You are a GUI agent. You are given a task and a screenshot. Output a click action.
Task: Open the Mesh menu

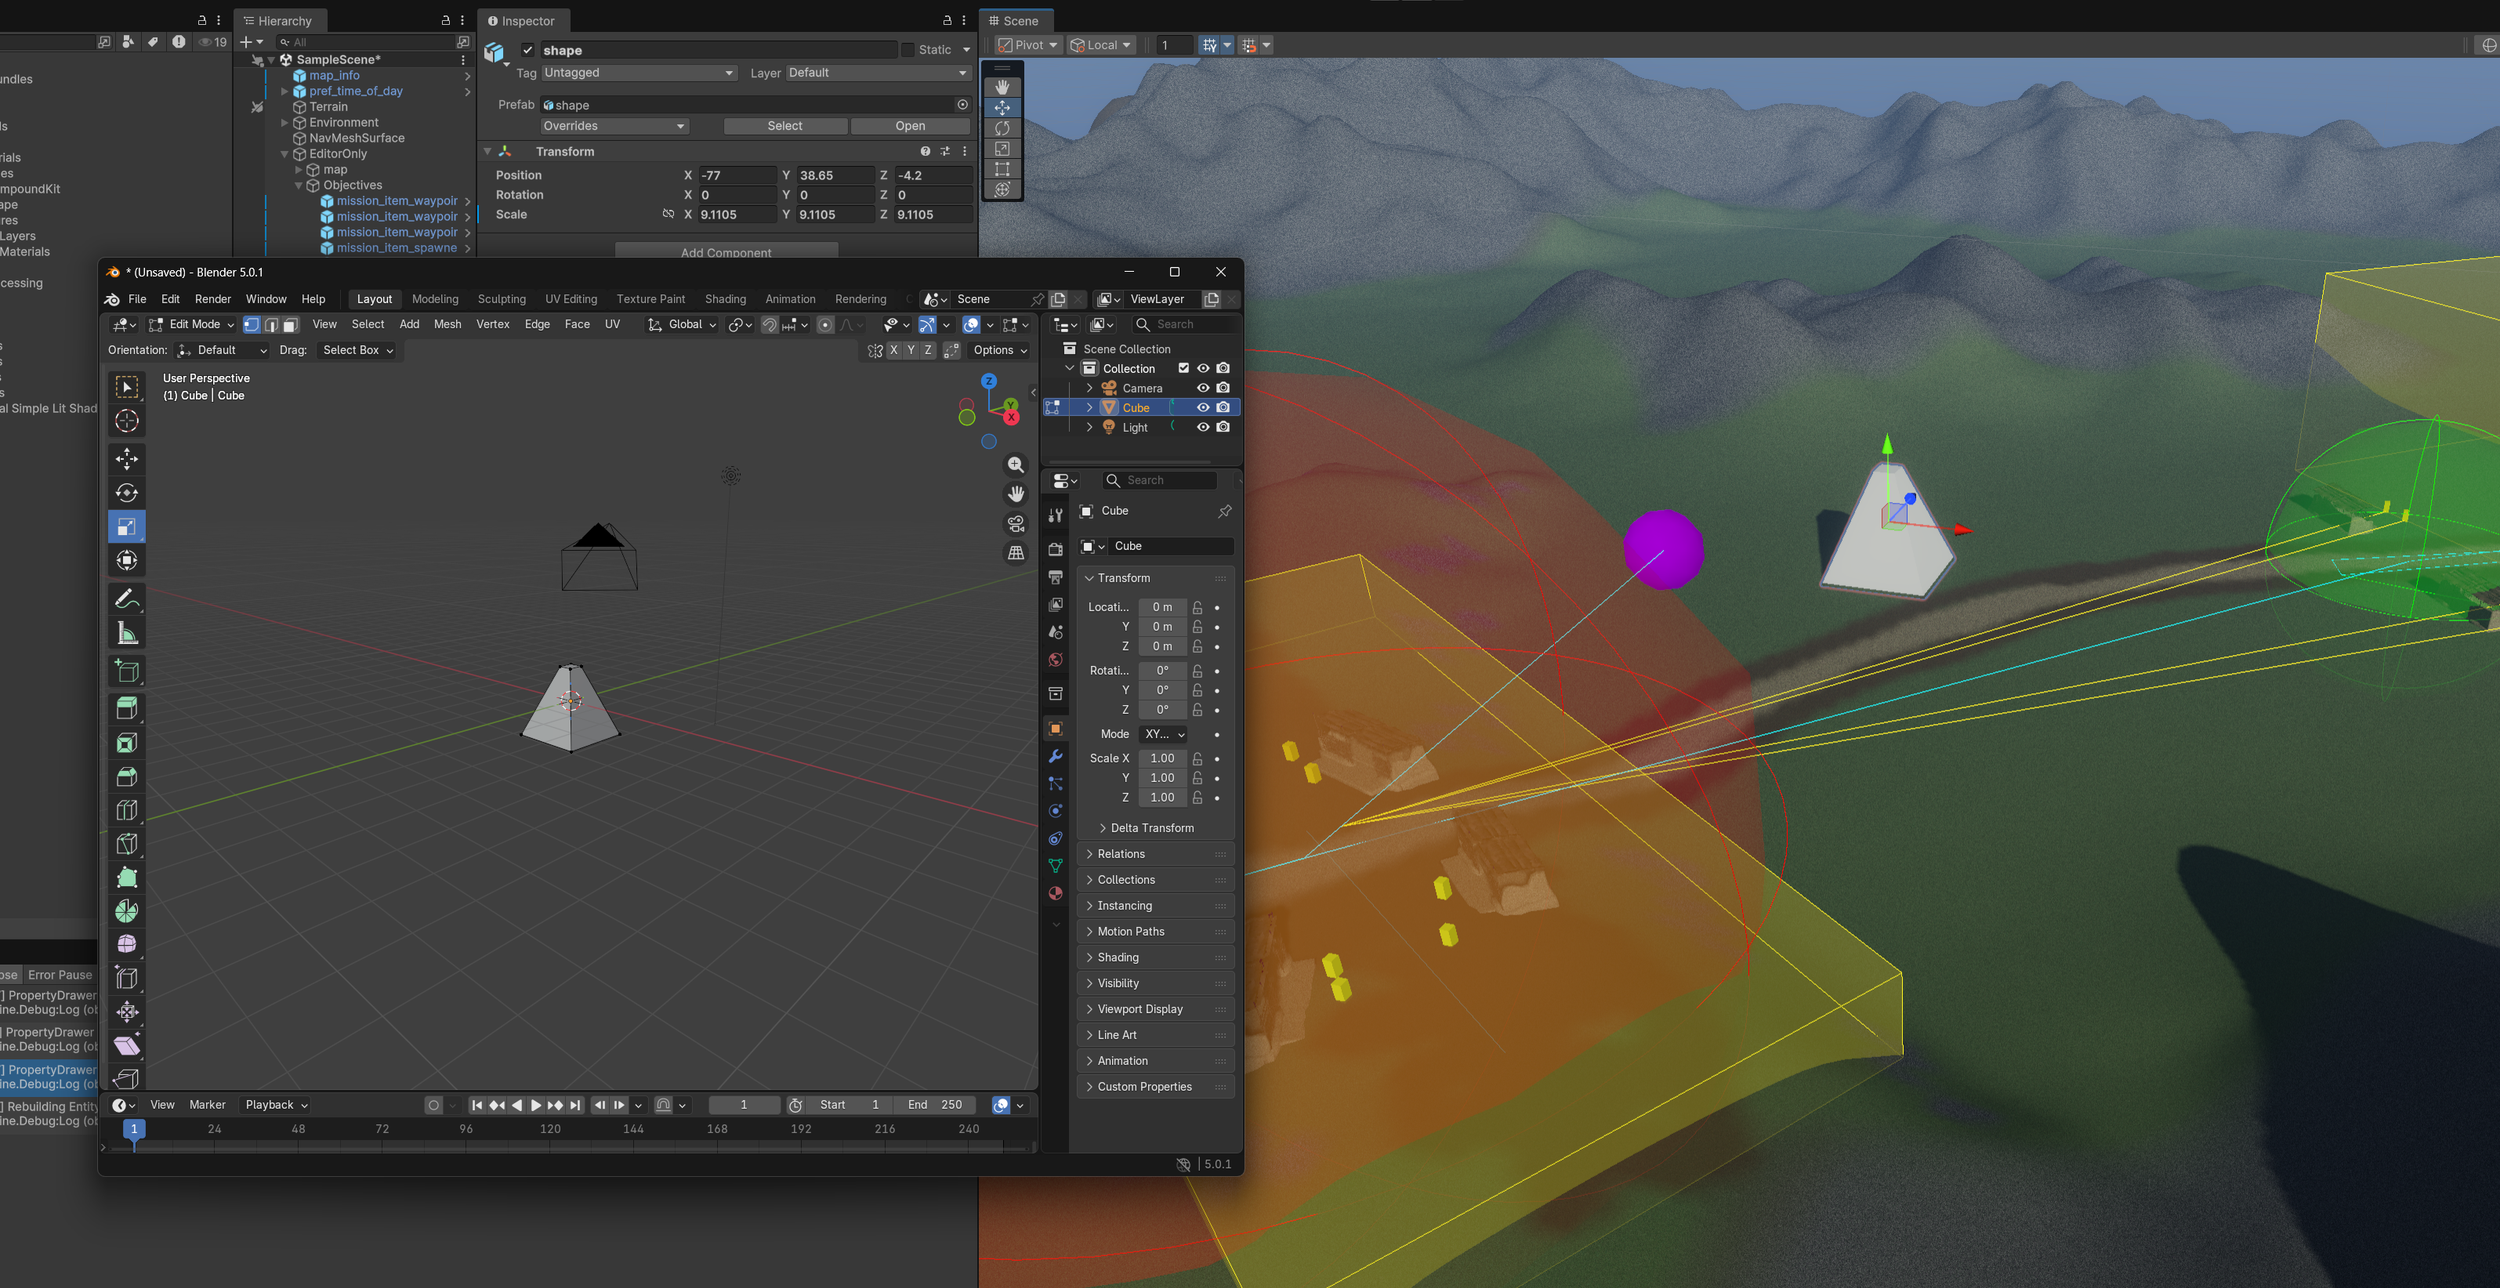tap(447, 325)
